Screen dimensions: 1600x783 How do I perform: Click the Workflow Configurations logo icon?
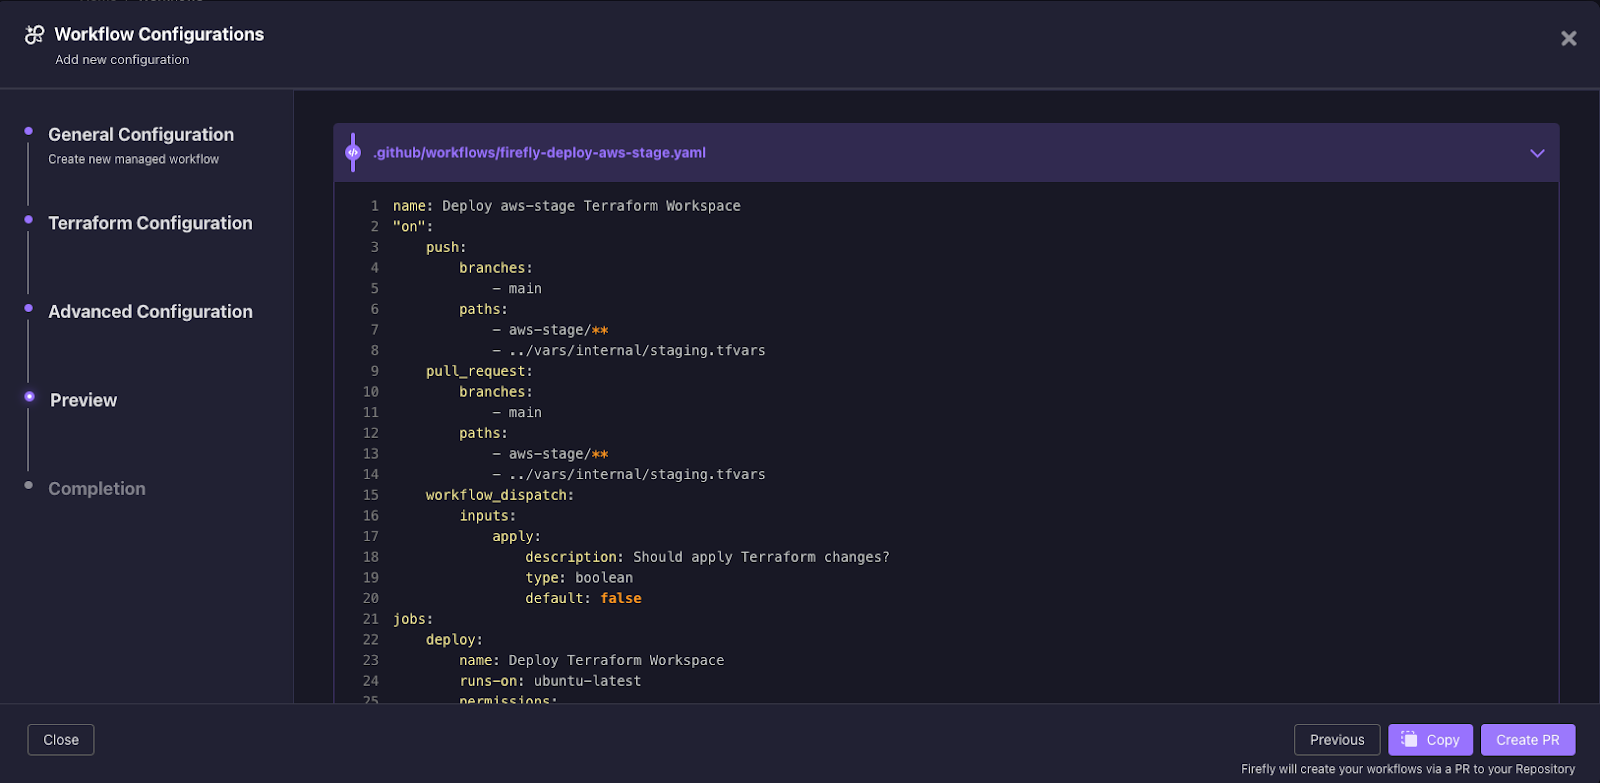(x=35, y=34)
